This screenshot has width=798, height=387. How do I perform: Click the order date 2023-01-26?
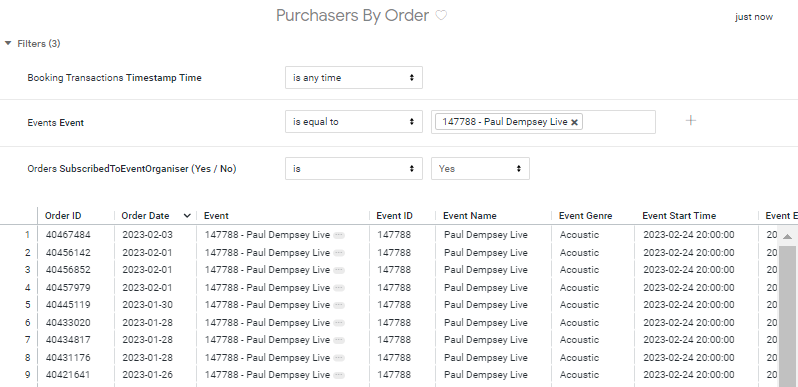(x=148, y=374)
